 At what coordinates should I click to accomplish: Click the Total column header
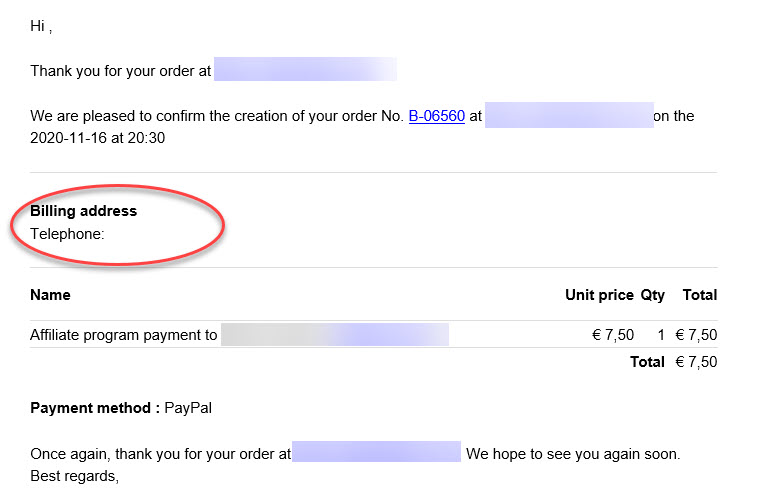pyautogui.click(x=700, y=295)
